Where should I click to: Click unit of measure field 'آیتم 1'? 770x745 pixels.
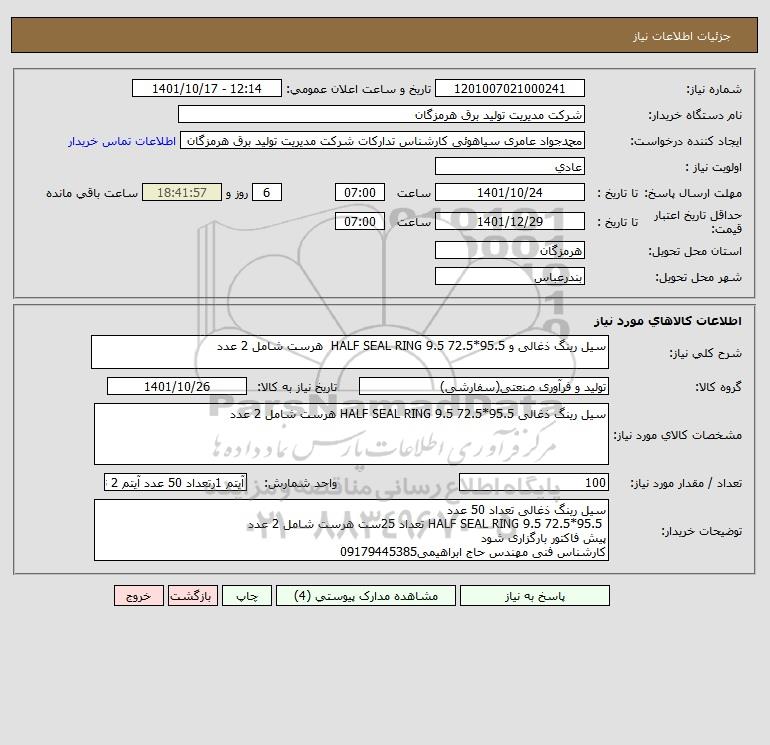pos(176,483)
